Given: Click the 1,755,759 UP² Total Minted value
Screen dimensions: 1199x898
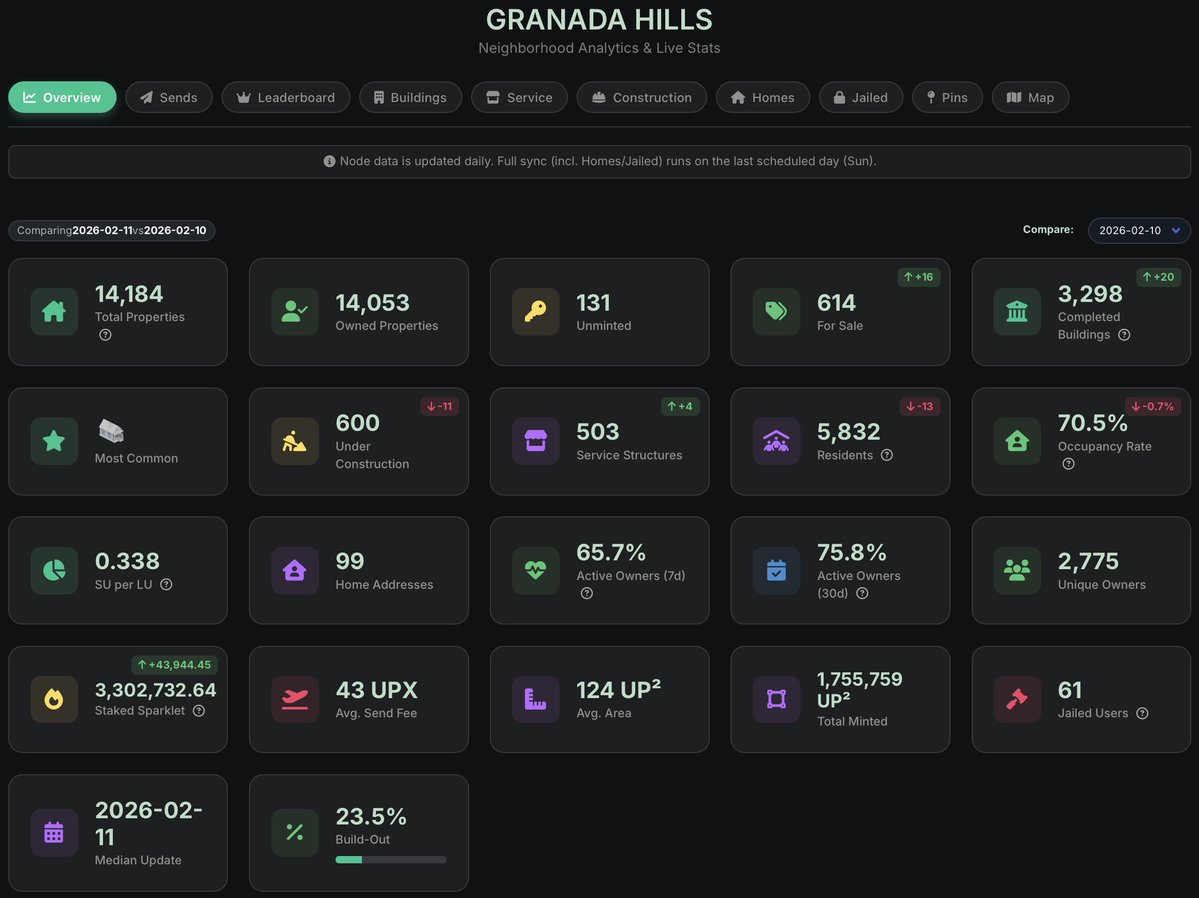Looking at the screenshot, I should click(859, 689).
